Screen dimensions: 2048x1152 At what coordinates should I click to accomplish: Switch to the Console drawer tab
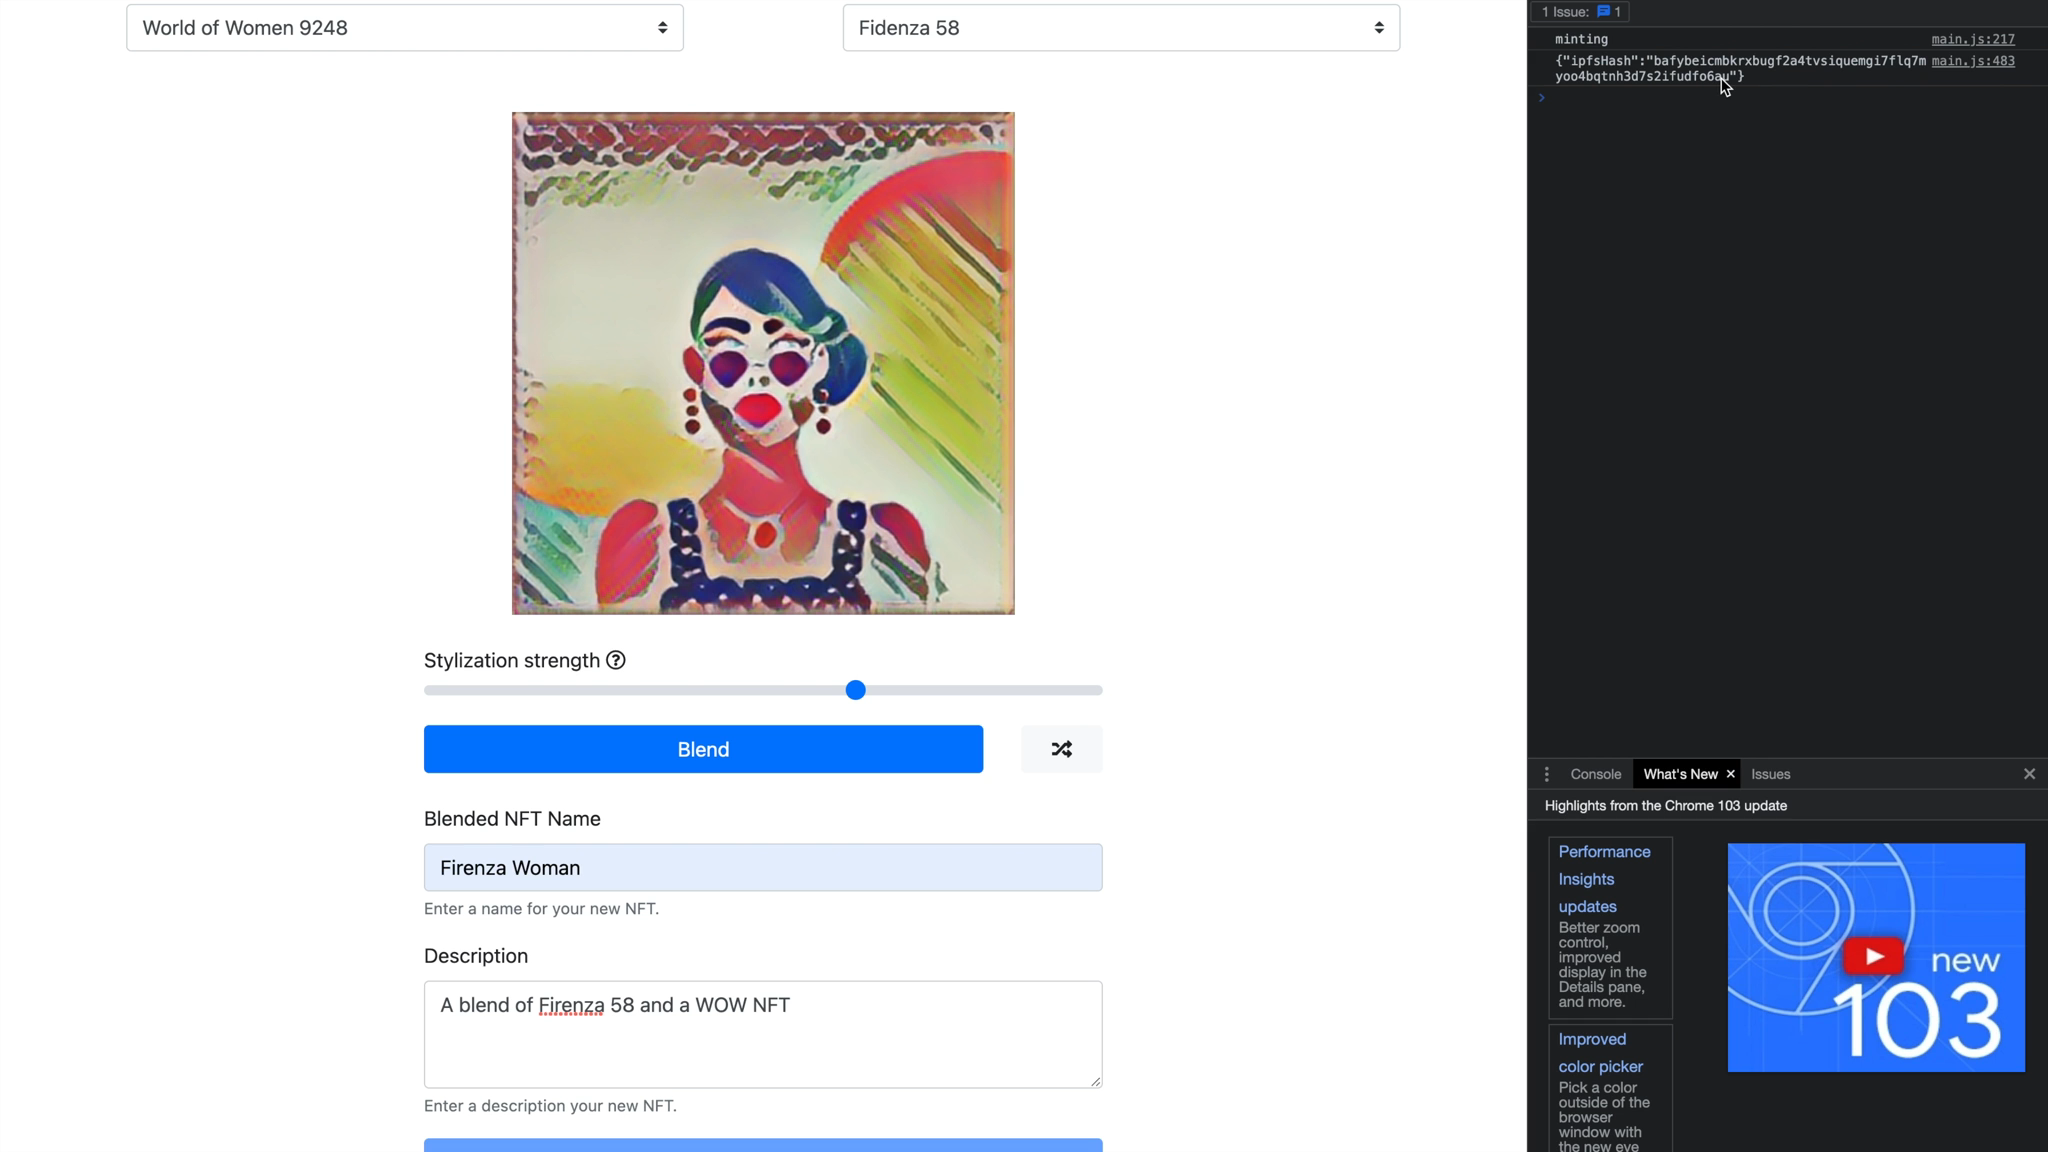pyautogui.click(x=1596, y=774)
